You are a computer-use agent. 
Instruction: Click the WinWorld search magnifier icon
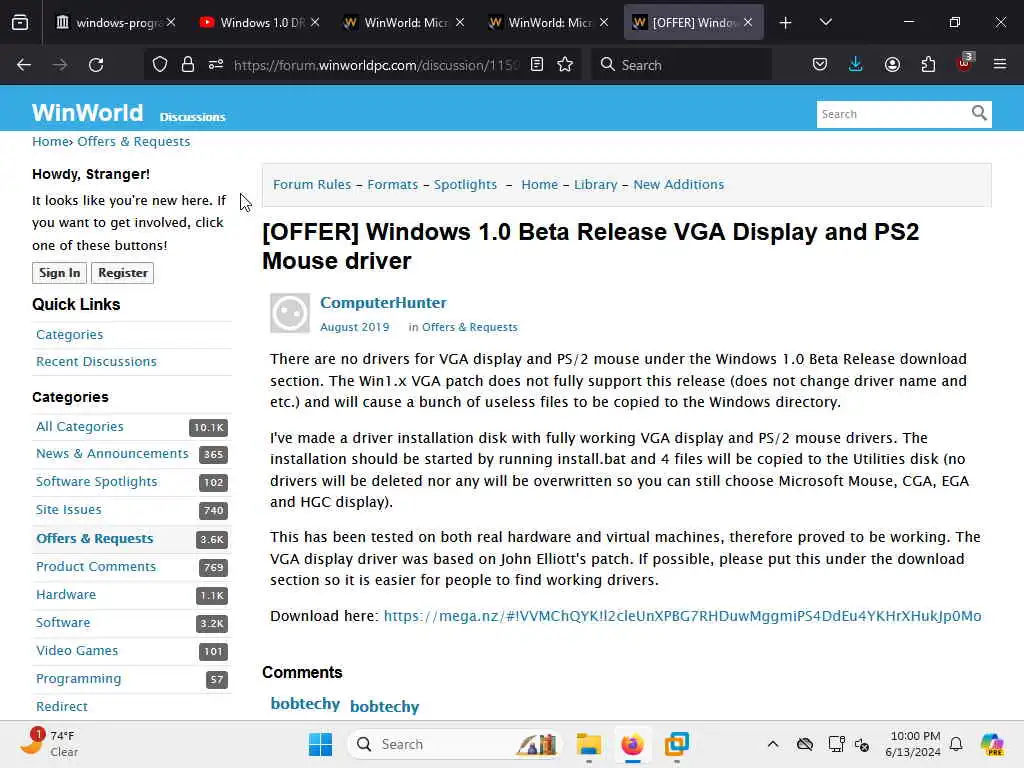tap(979, 114)
